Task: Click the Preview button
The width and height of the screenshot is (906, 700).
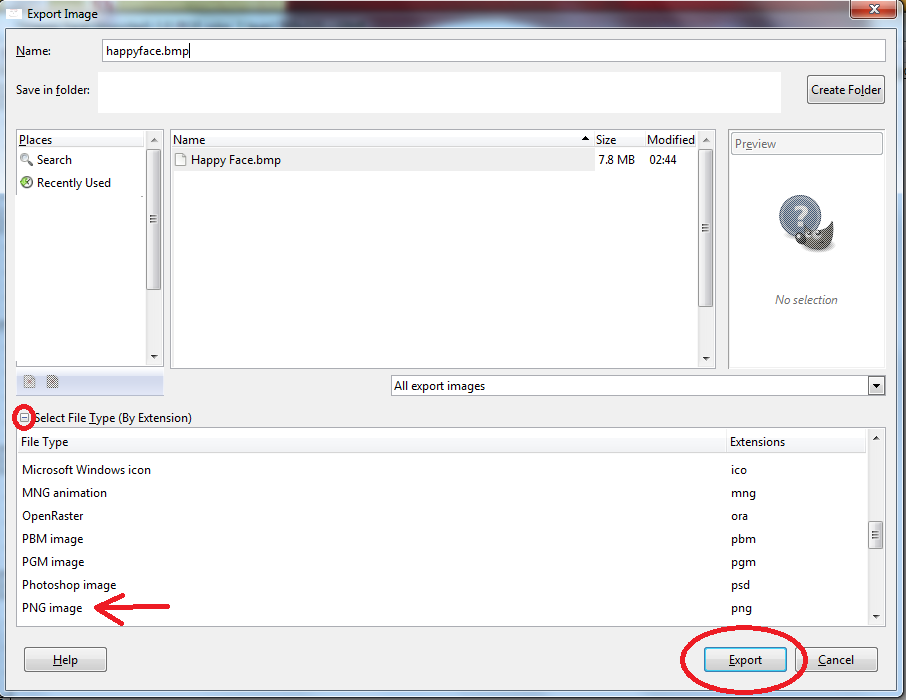Action: click(x=807, y=143)
